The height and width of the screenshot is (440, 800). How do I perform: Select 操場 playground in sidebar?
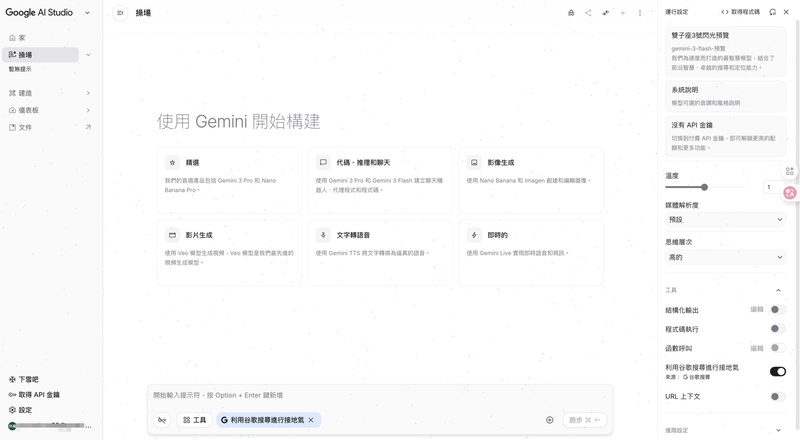click(x=40, y=55)
